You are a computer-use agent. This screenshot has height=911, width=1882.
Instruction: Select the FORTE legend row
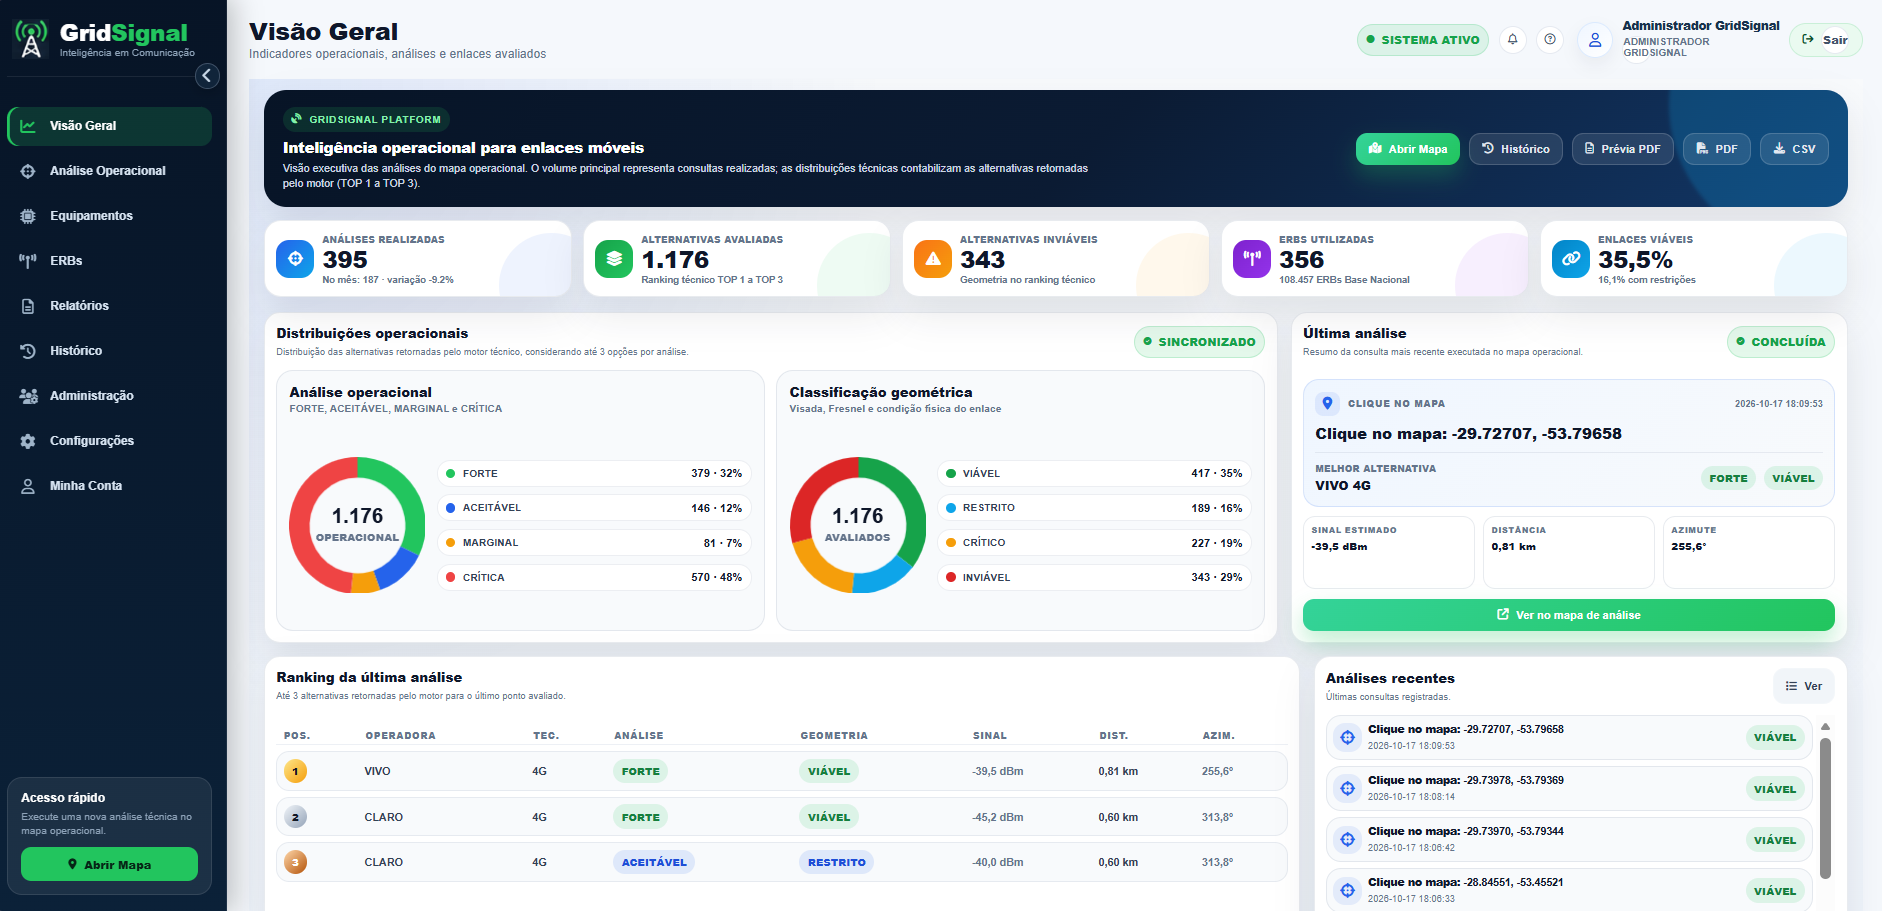[x=594, y=473]
